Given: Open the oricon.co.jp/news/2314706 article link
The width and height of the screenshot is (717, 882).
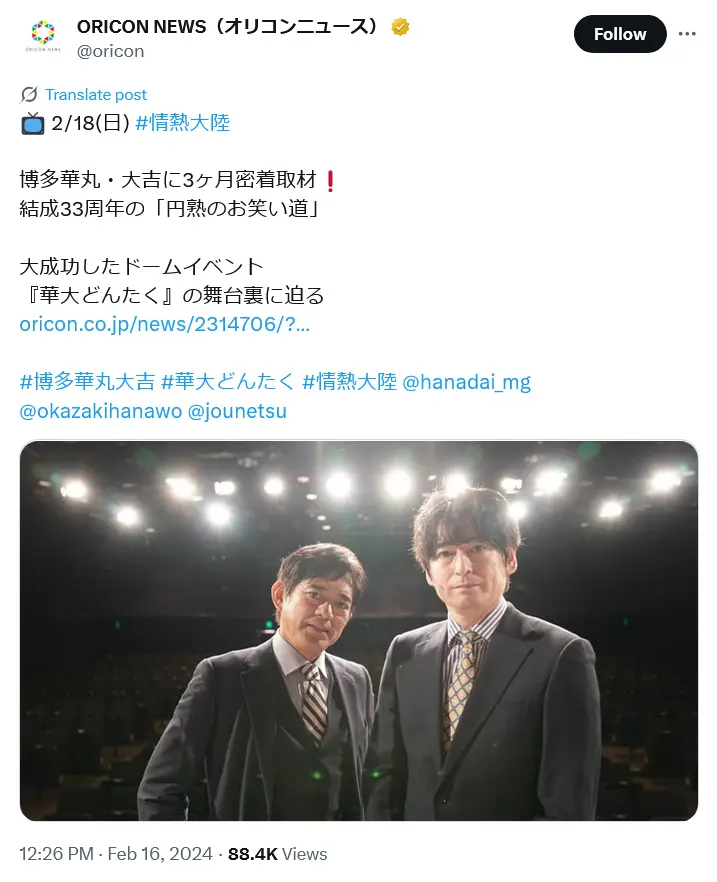Looking at the screenshot, I should 164,324.
